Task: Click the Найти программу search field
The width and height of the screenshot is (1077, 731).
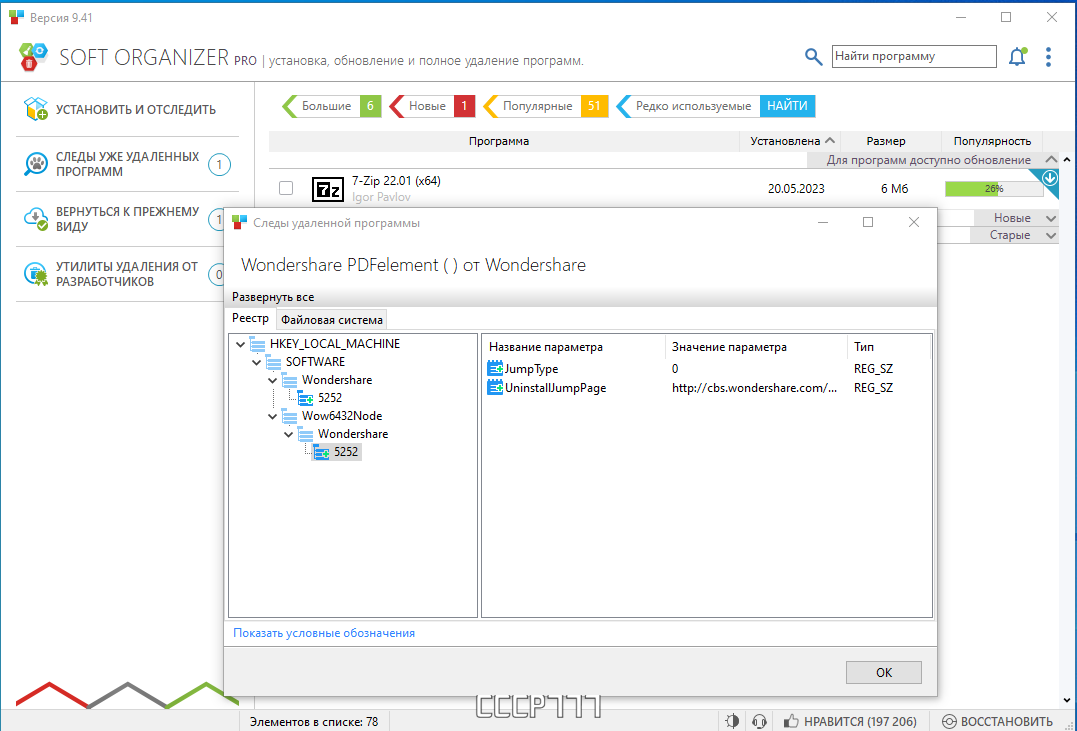Action: (x=914, y=56)
